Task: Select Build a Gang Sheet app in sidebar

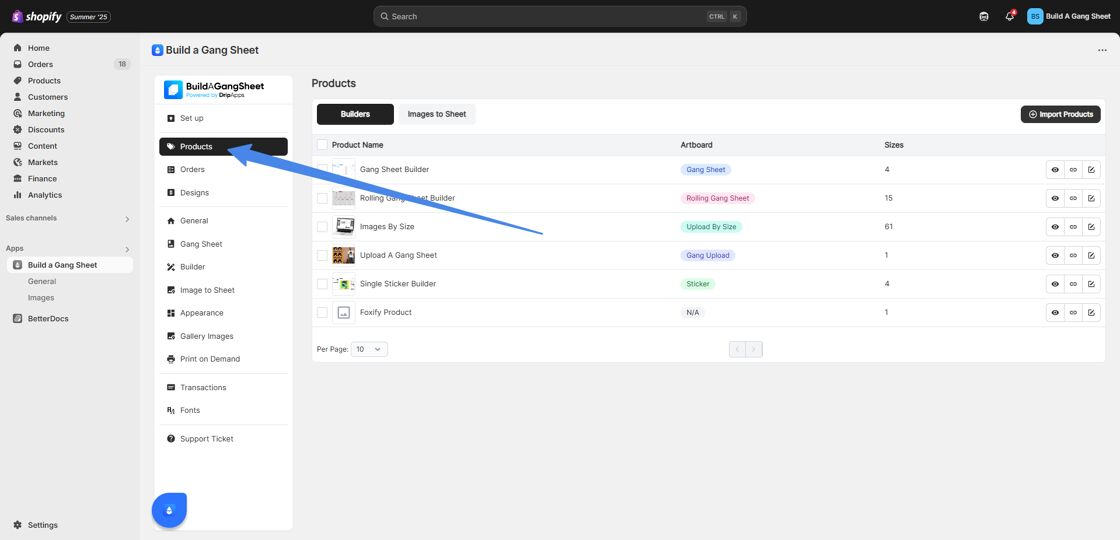Action: point(69,265)
